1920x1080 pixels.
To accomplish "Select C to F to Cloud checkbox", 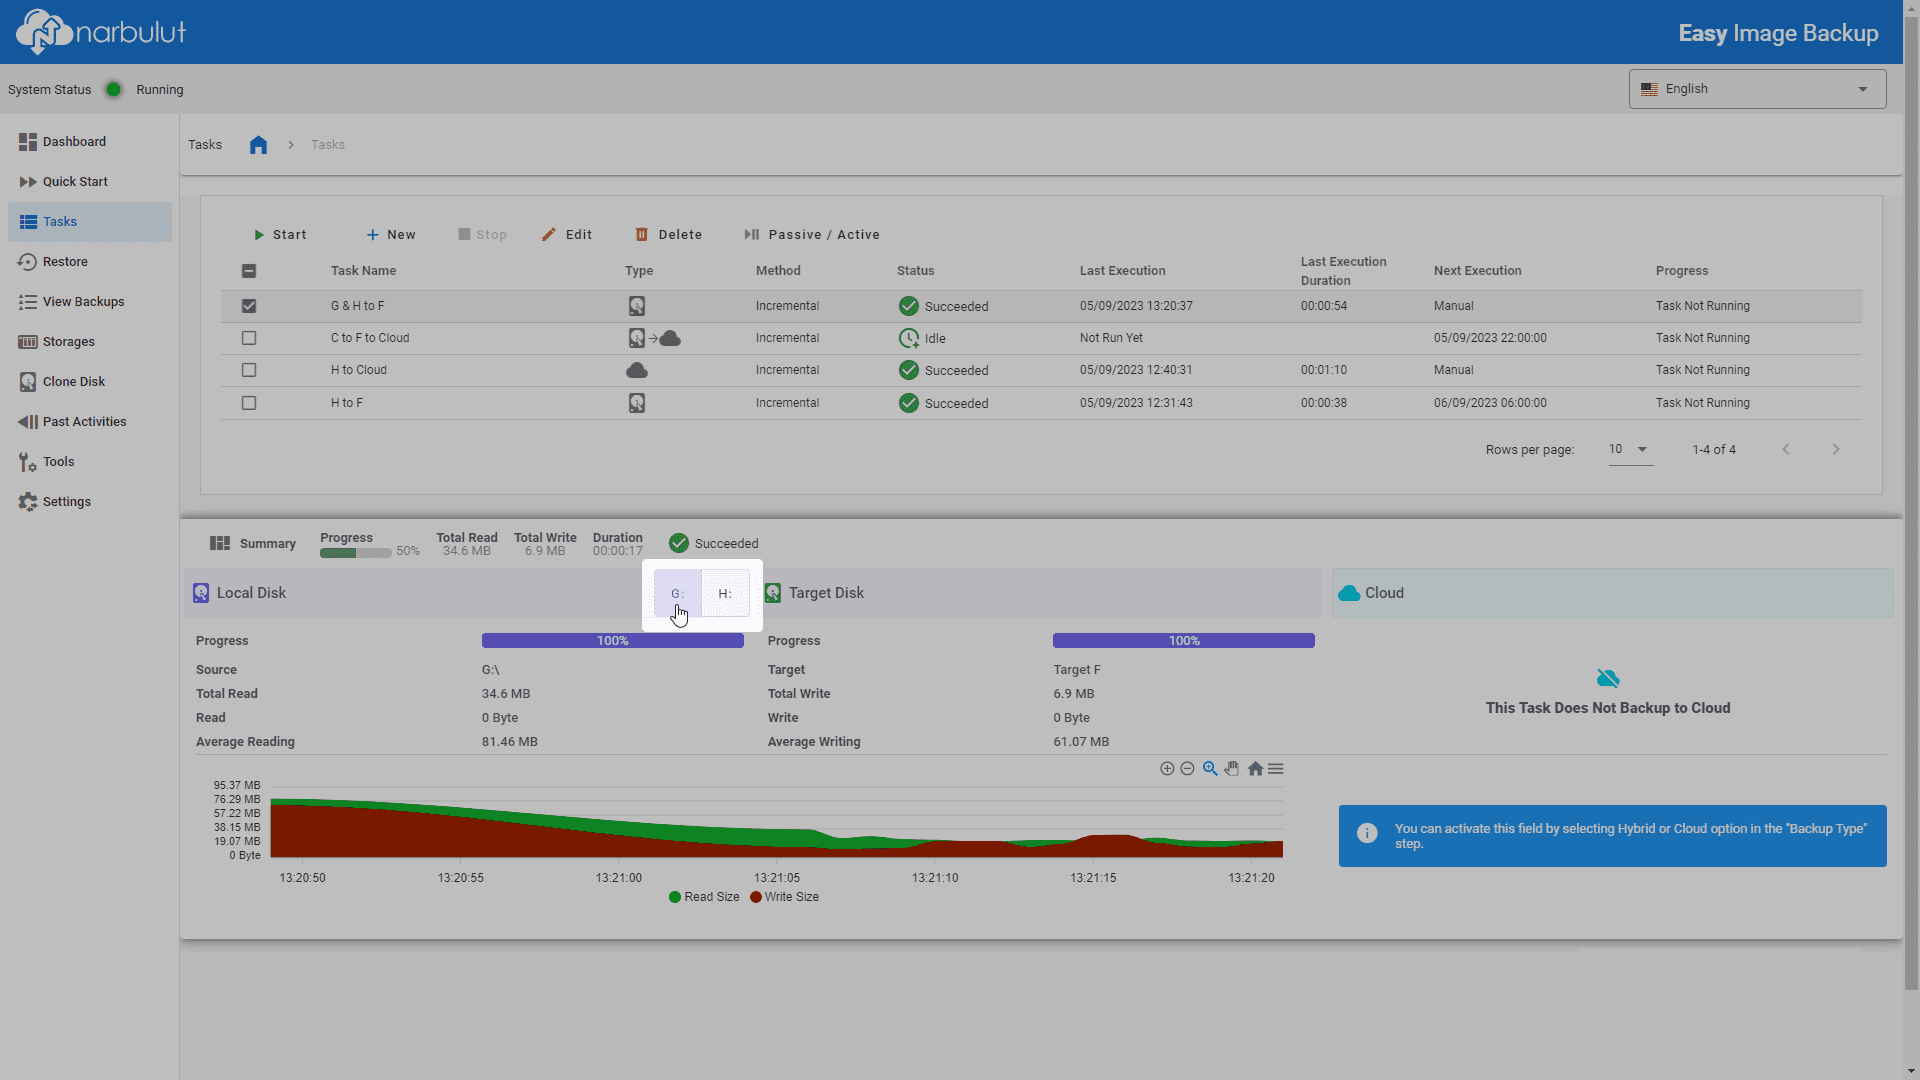I will coord(249,338).
